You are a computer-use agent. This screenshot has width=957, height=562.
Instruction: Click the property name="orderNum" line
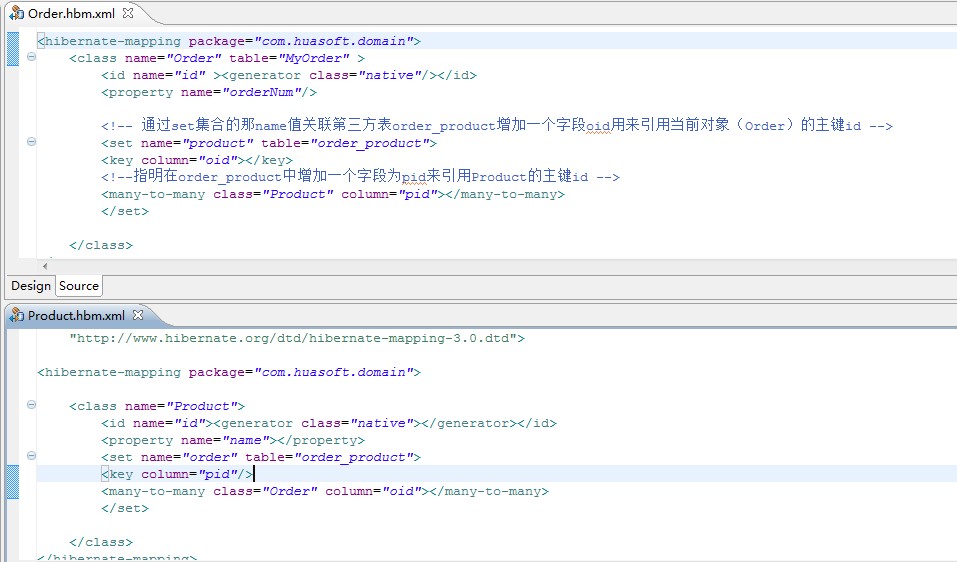[x=209, y=93]
